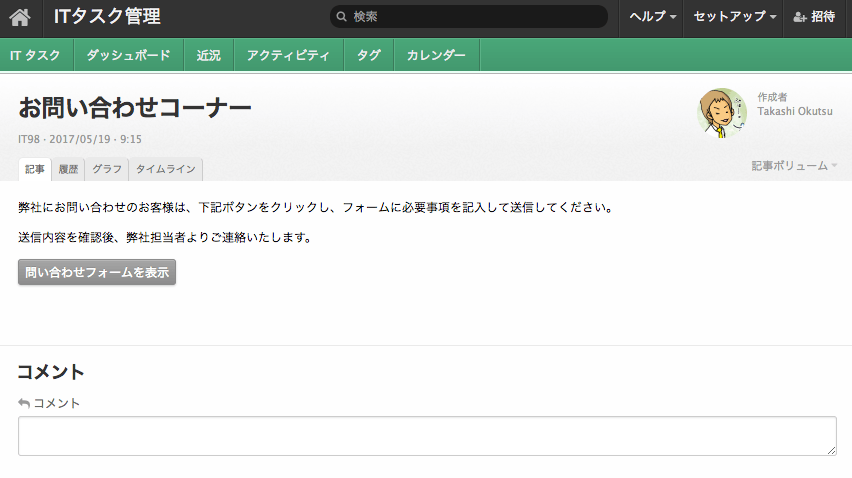852x478 pixels.
Task: Open the タイムライン tab
Action: coord(166,169)
